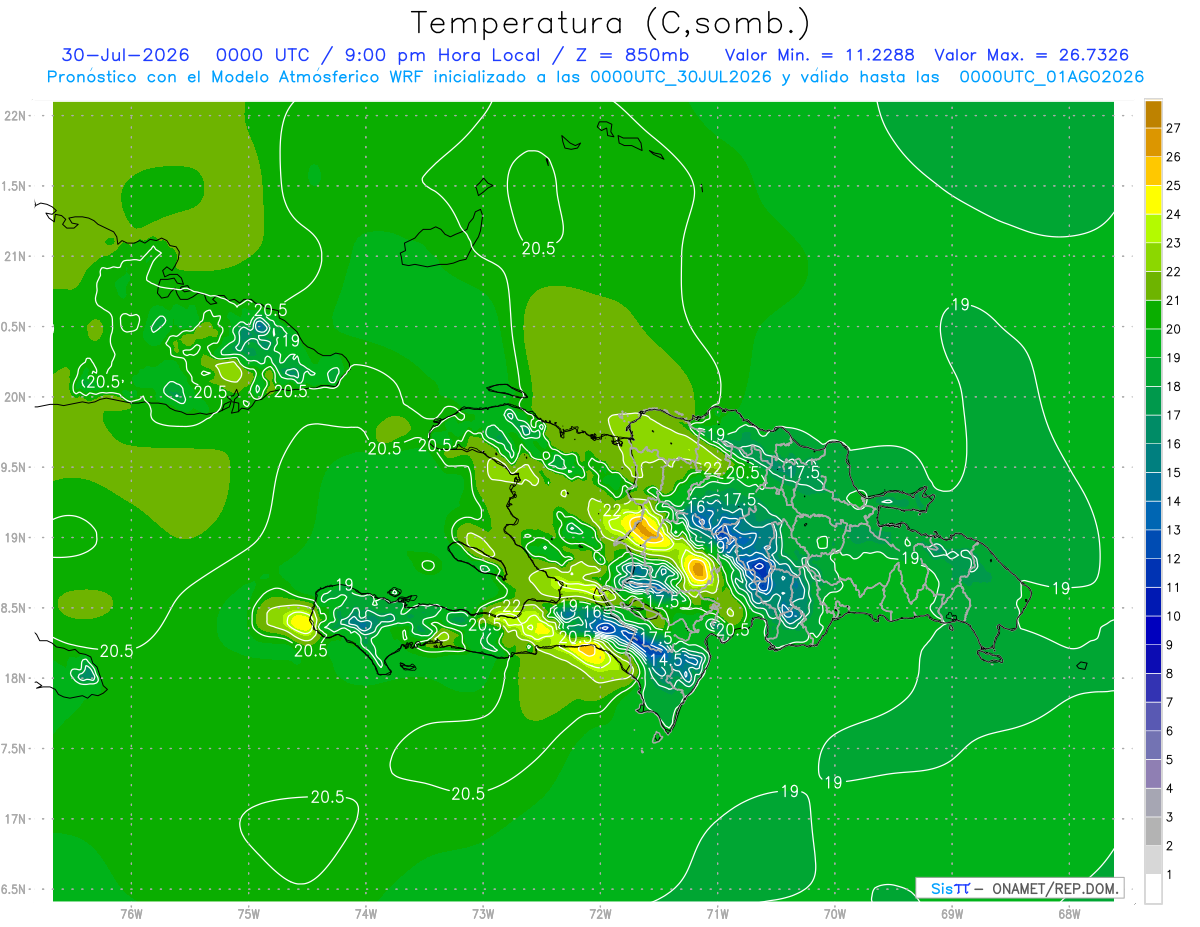Click the '21N' latitude axis label

coord(15,256)
